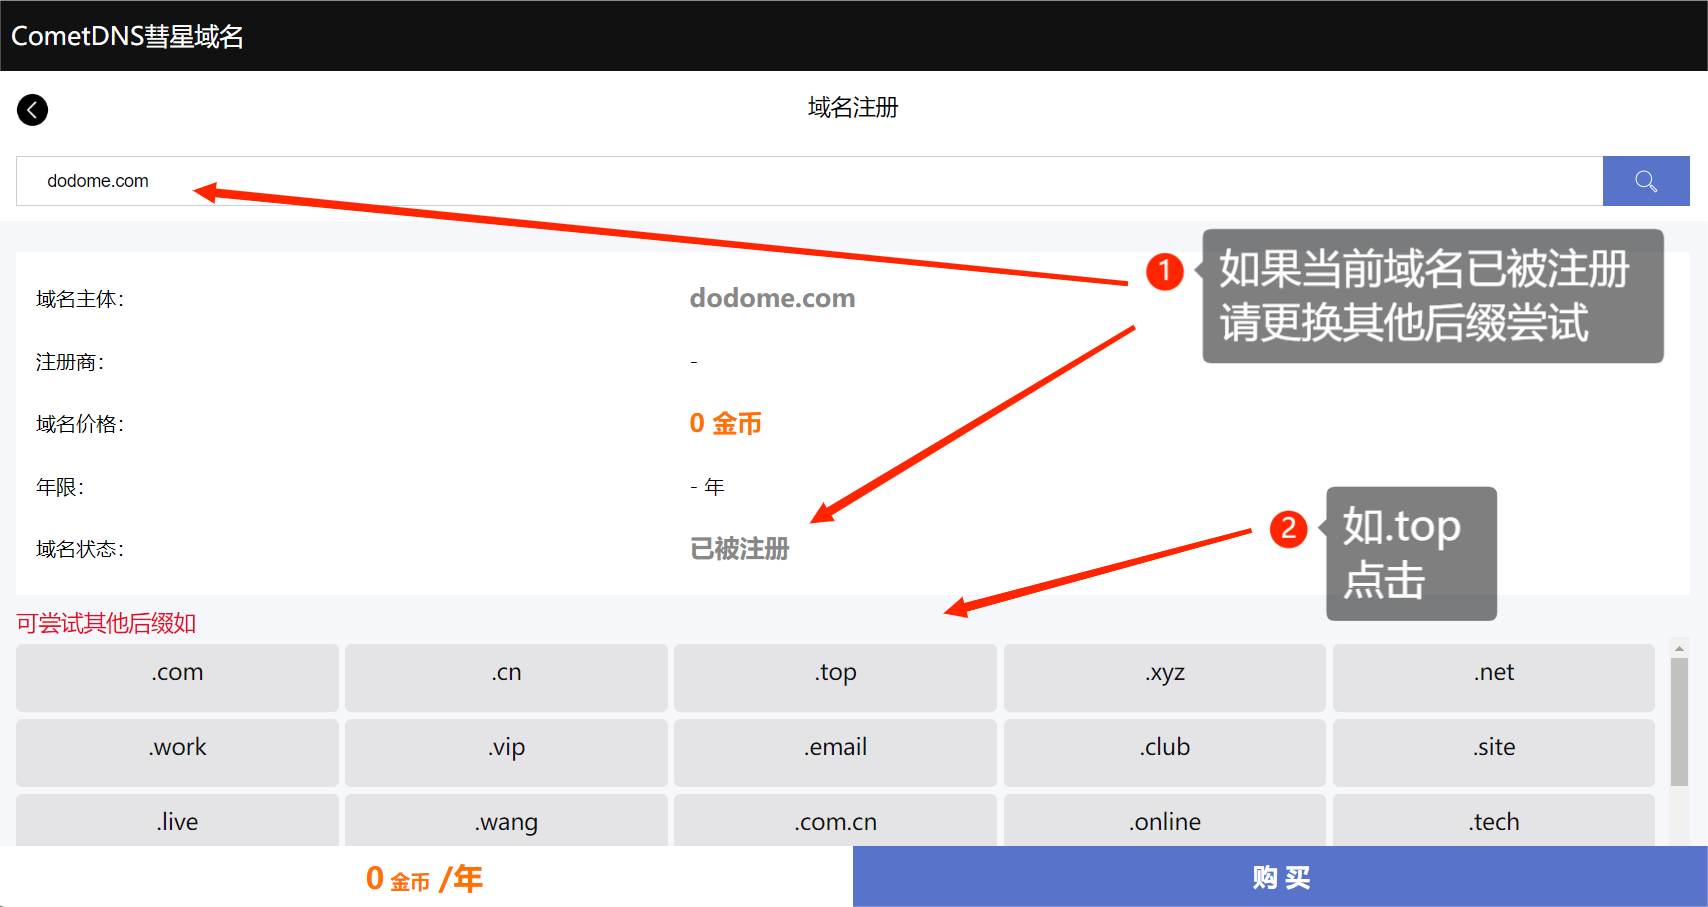Click the back arrow icon
The height and width of the screenshot is (907, 1708).
(x=32, y=109)
